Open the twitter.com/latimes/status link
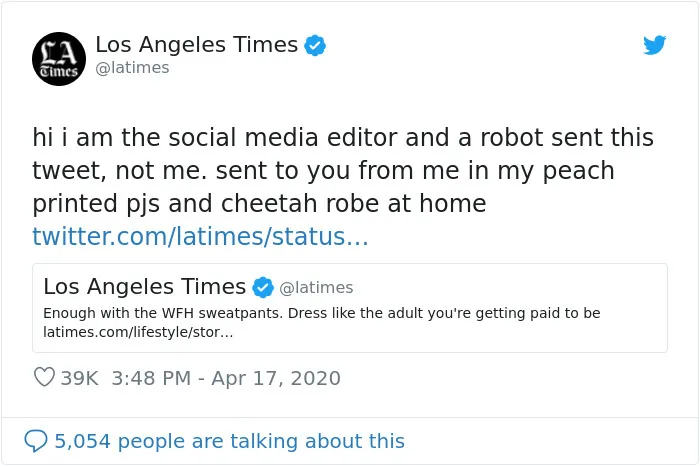This screenshot has height=466, width=700. [200, 236]
